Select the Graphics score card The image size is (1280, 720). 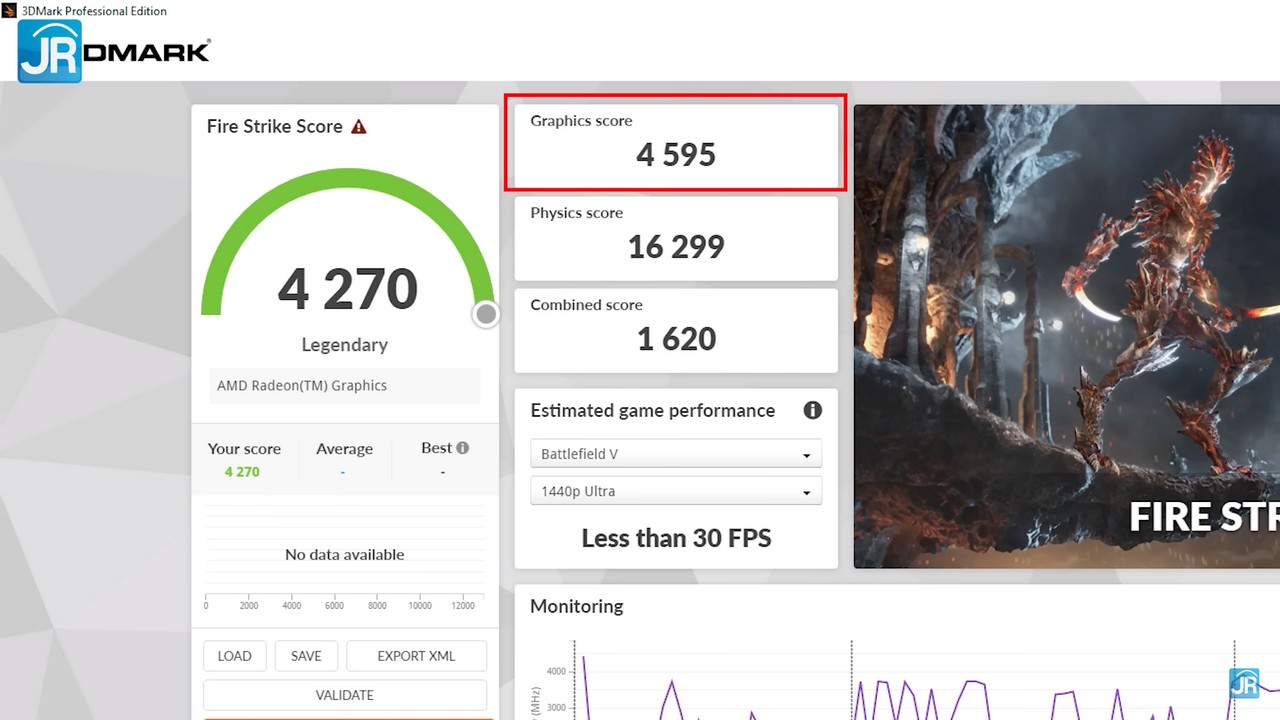(x=676, y=143)
